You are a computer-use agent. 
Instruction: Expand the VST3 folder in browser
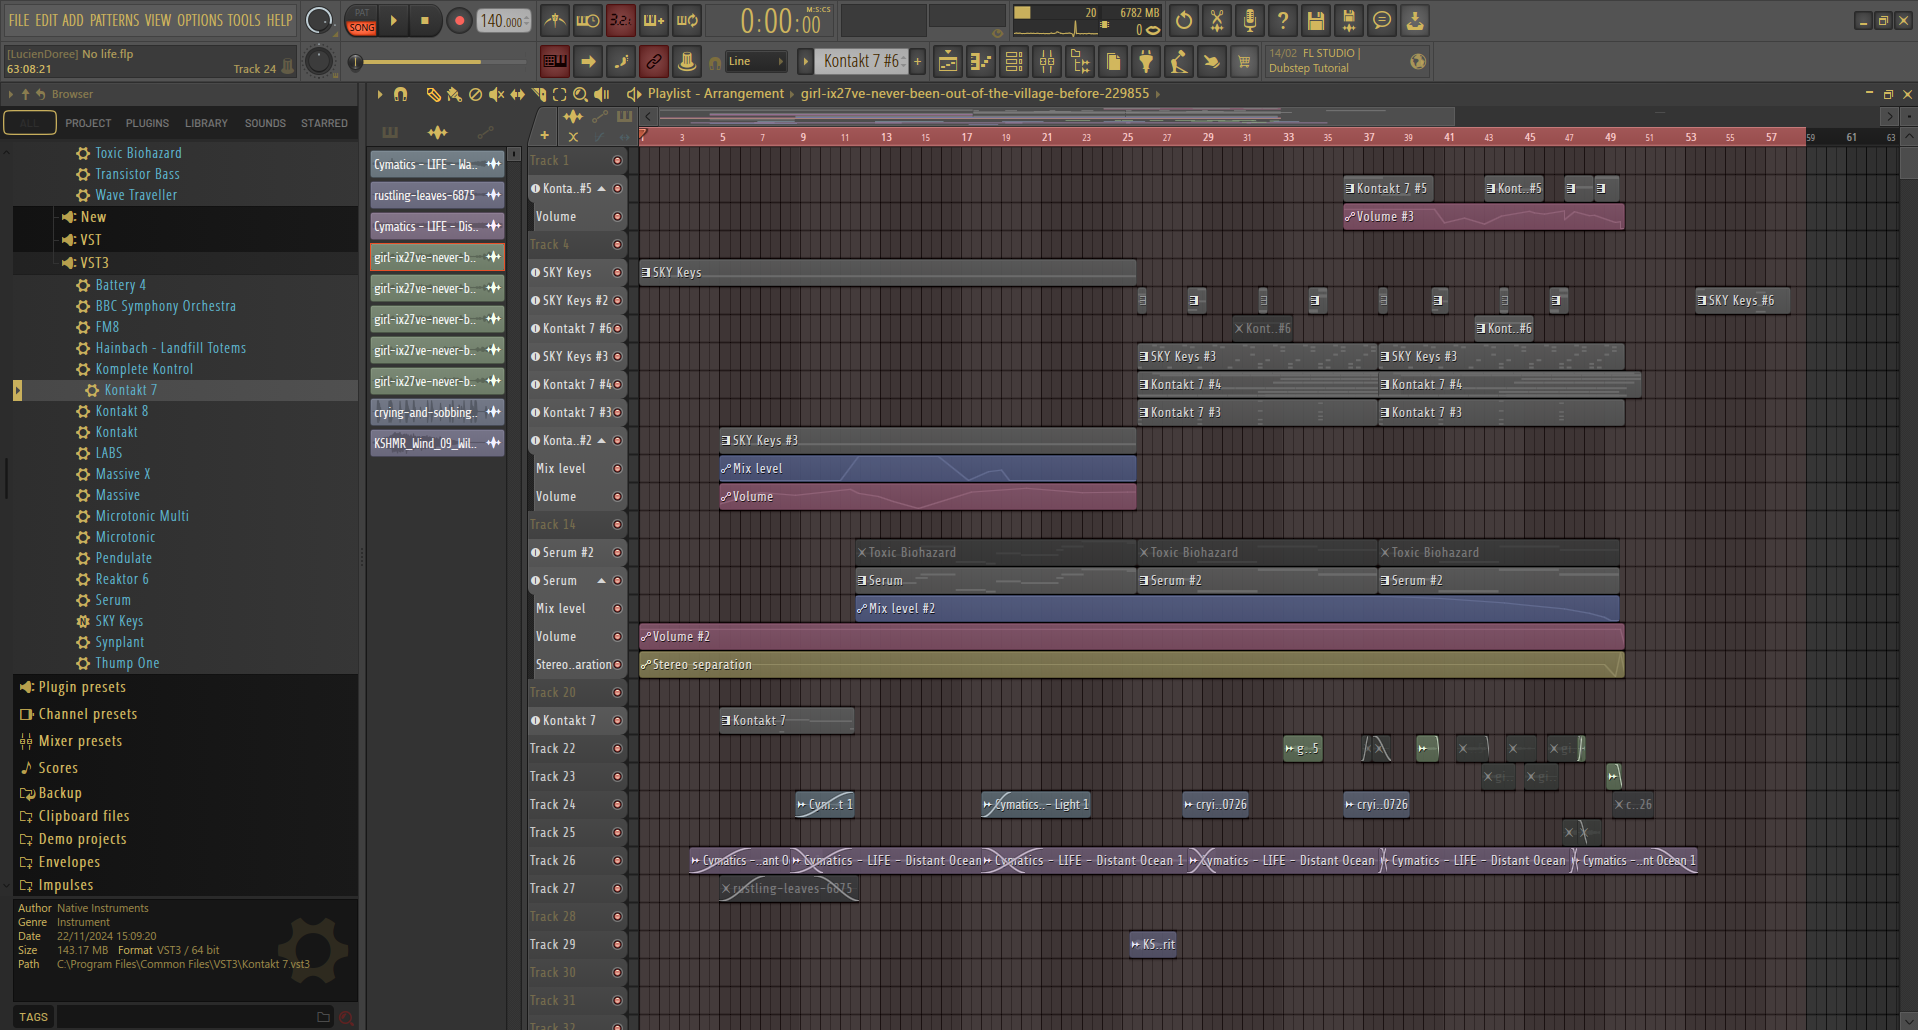pos(94,263)
